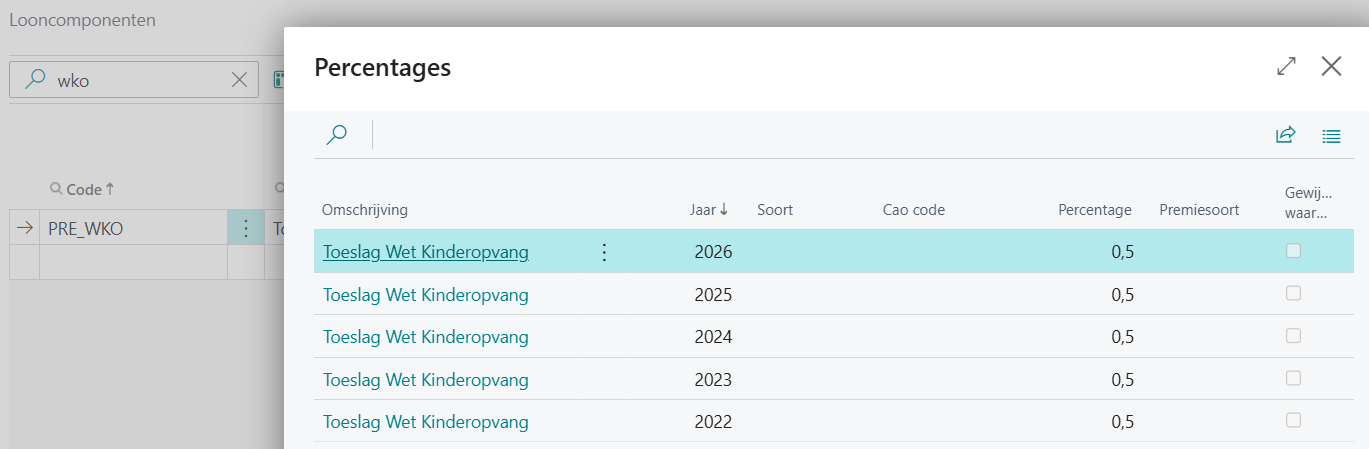Open the list view options icon
Viewport: 1369px width, 449px height.
[x=1331, y=135]
